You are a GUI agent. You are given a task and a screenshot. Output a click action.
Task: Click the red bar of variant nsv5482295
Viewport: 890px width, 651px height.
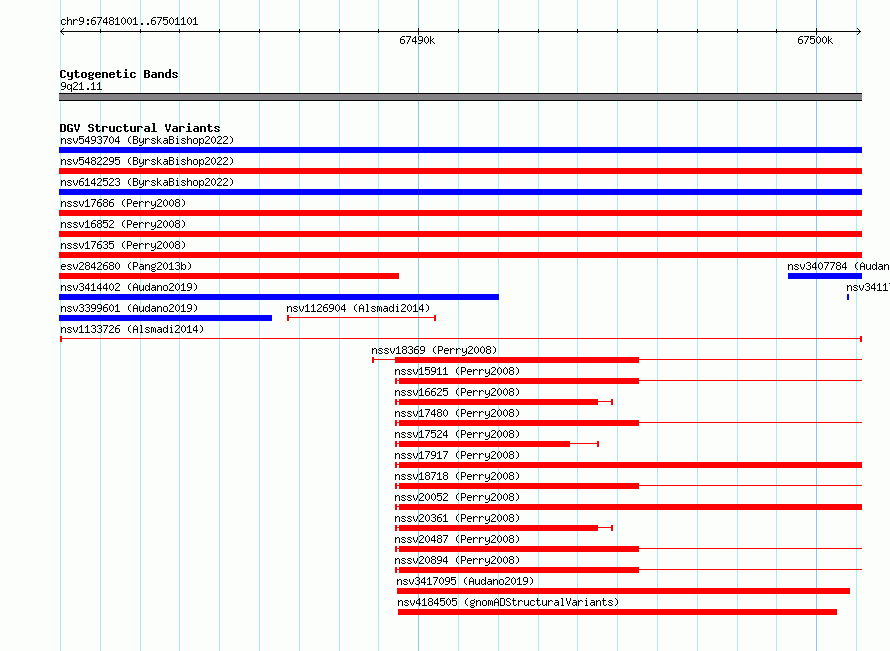pyautogui.click(x=460, y=171)
